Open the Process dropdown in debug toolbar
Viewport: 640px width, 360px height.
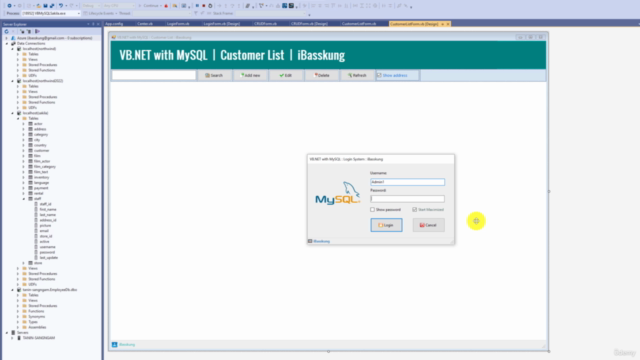pyautogui.click(x=78, y=13)
